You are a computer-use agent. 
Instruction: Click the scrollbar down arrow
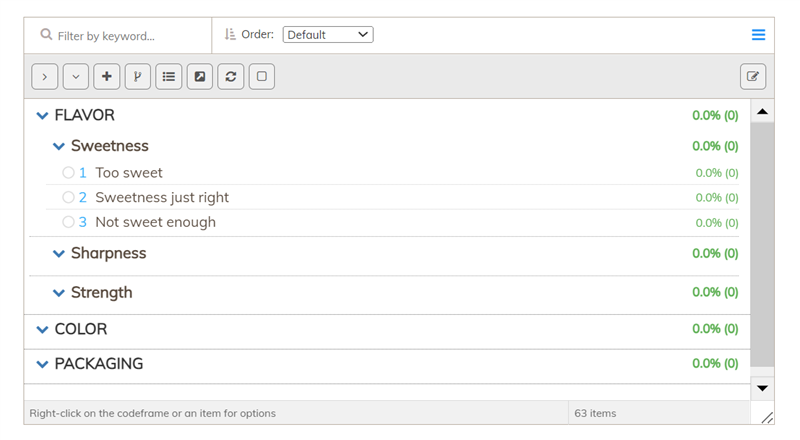[x=762, y=388]
